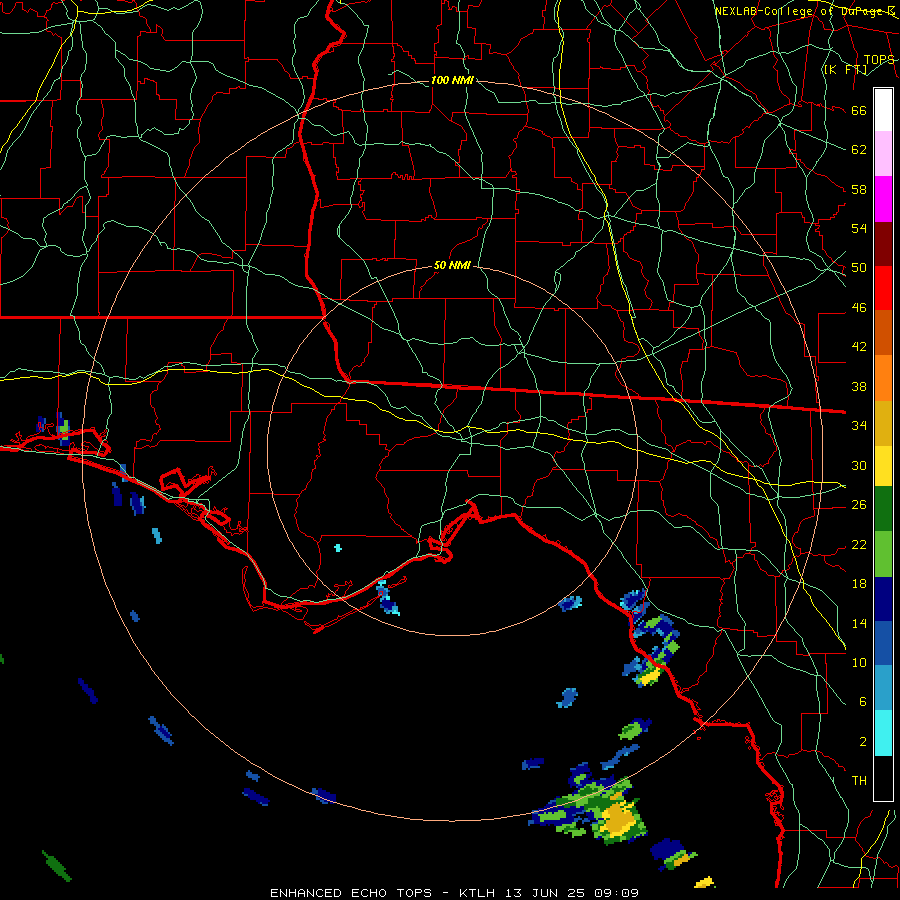Click the NEXLAB-College of DuPage credit
The image size is (900, 900).
(x=805, y=11)
